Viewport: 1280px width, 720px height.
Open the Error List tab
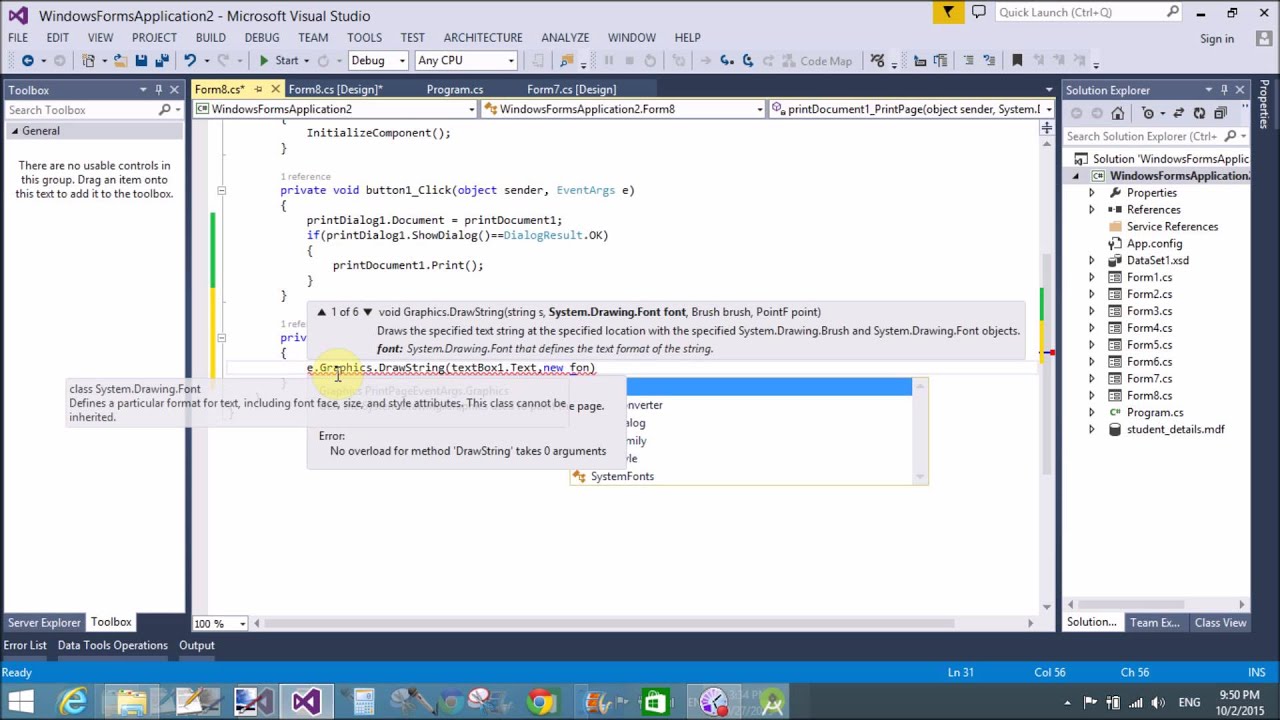(x=25, y=646)
